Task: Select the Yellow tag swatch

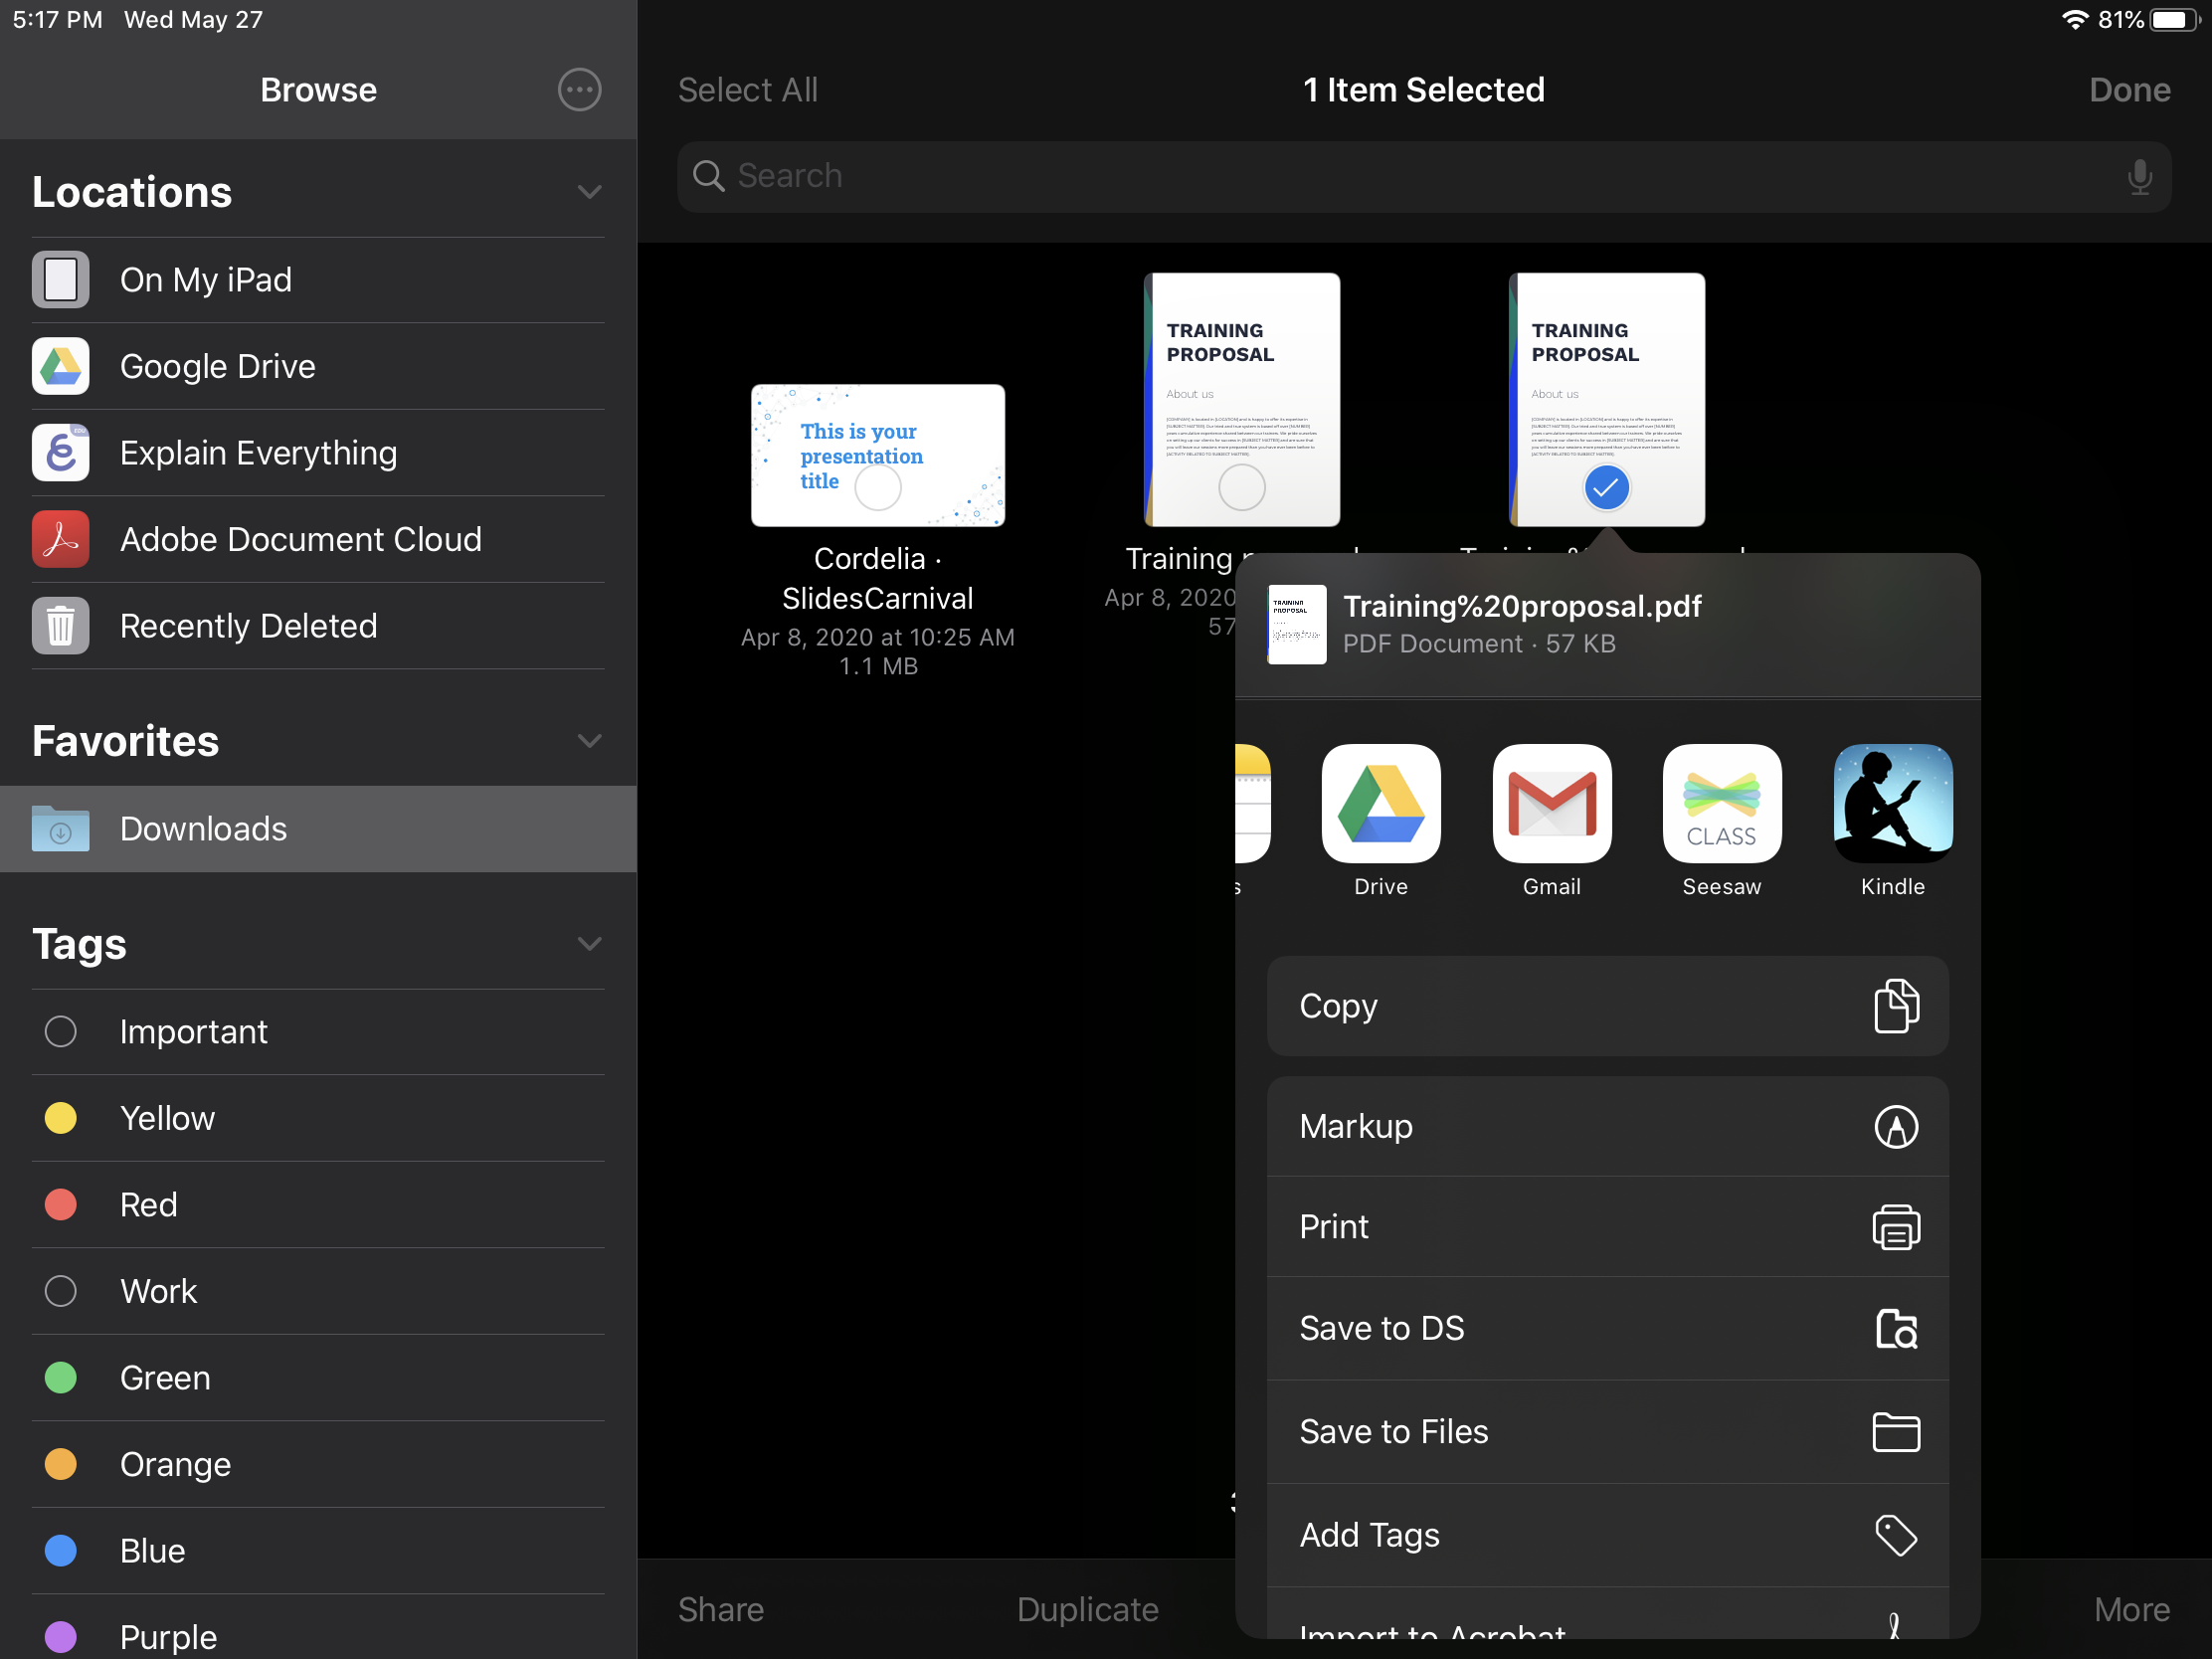Action: (60, 1118)
